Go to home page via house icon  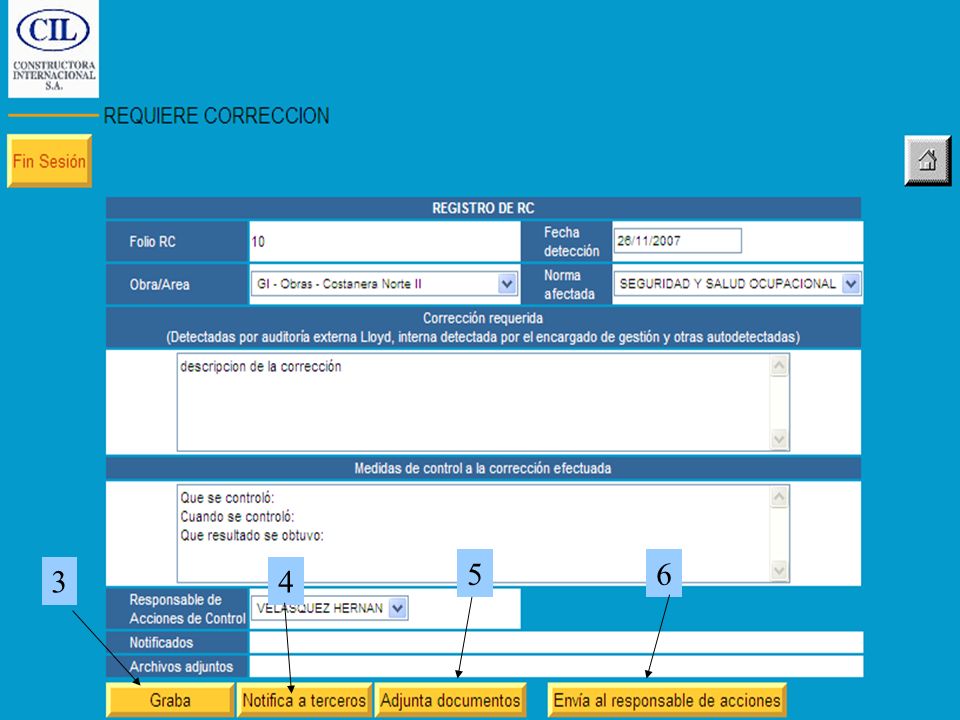click(x=928, y=161)
